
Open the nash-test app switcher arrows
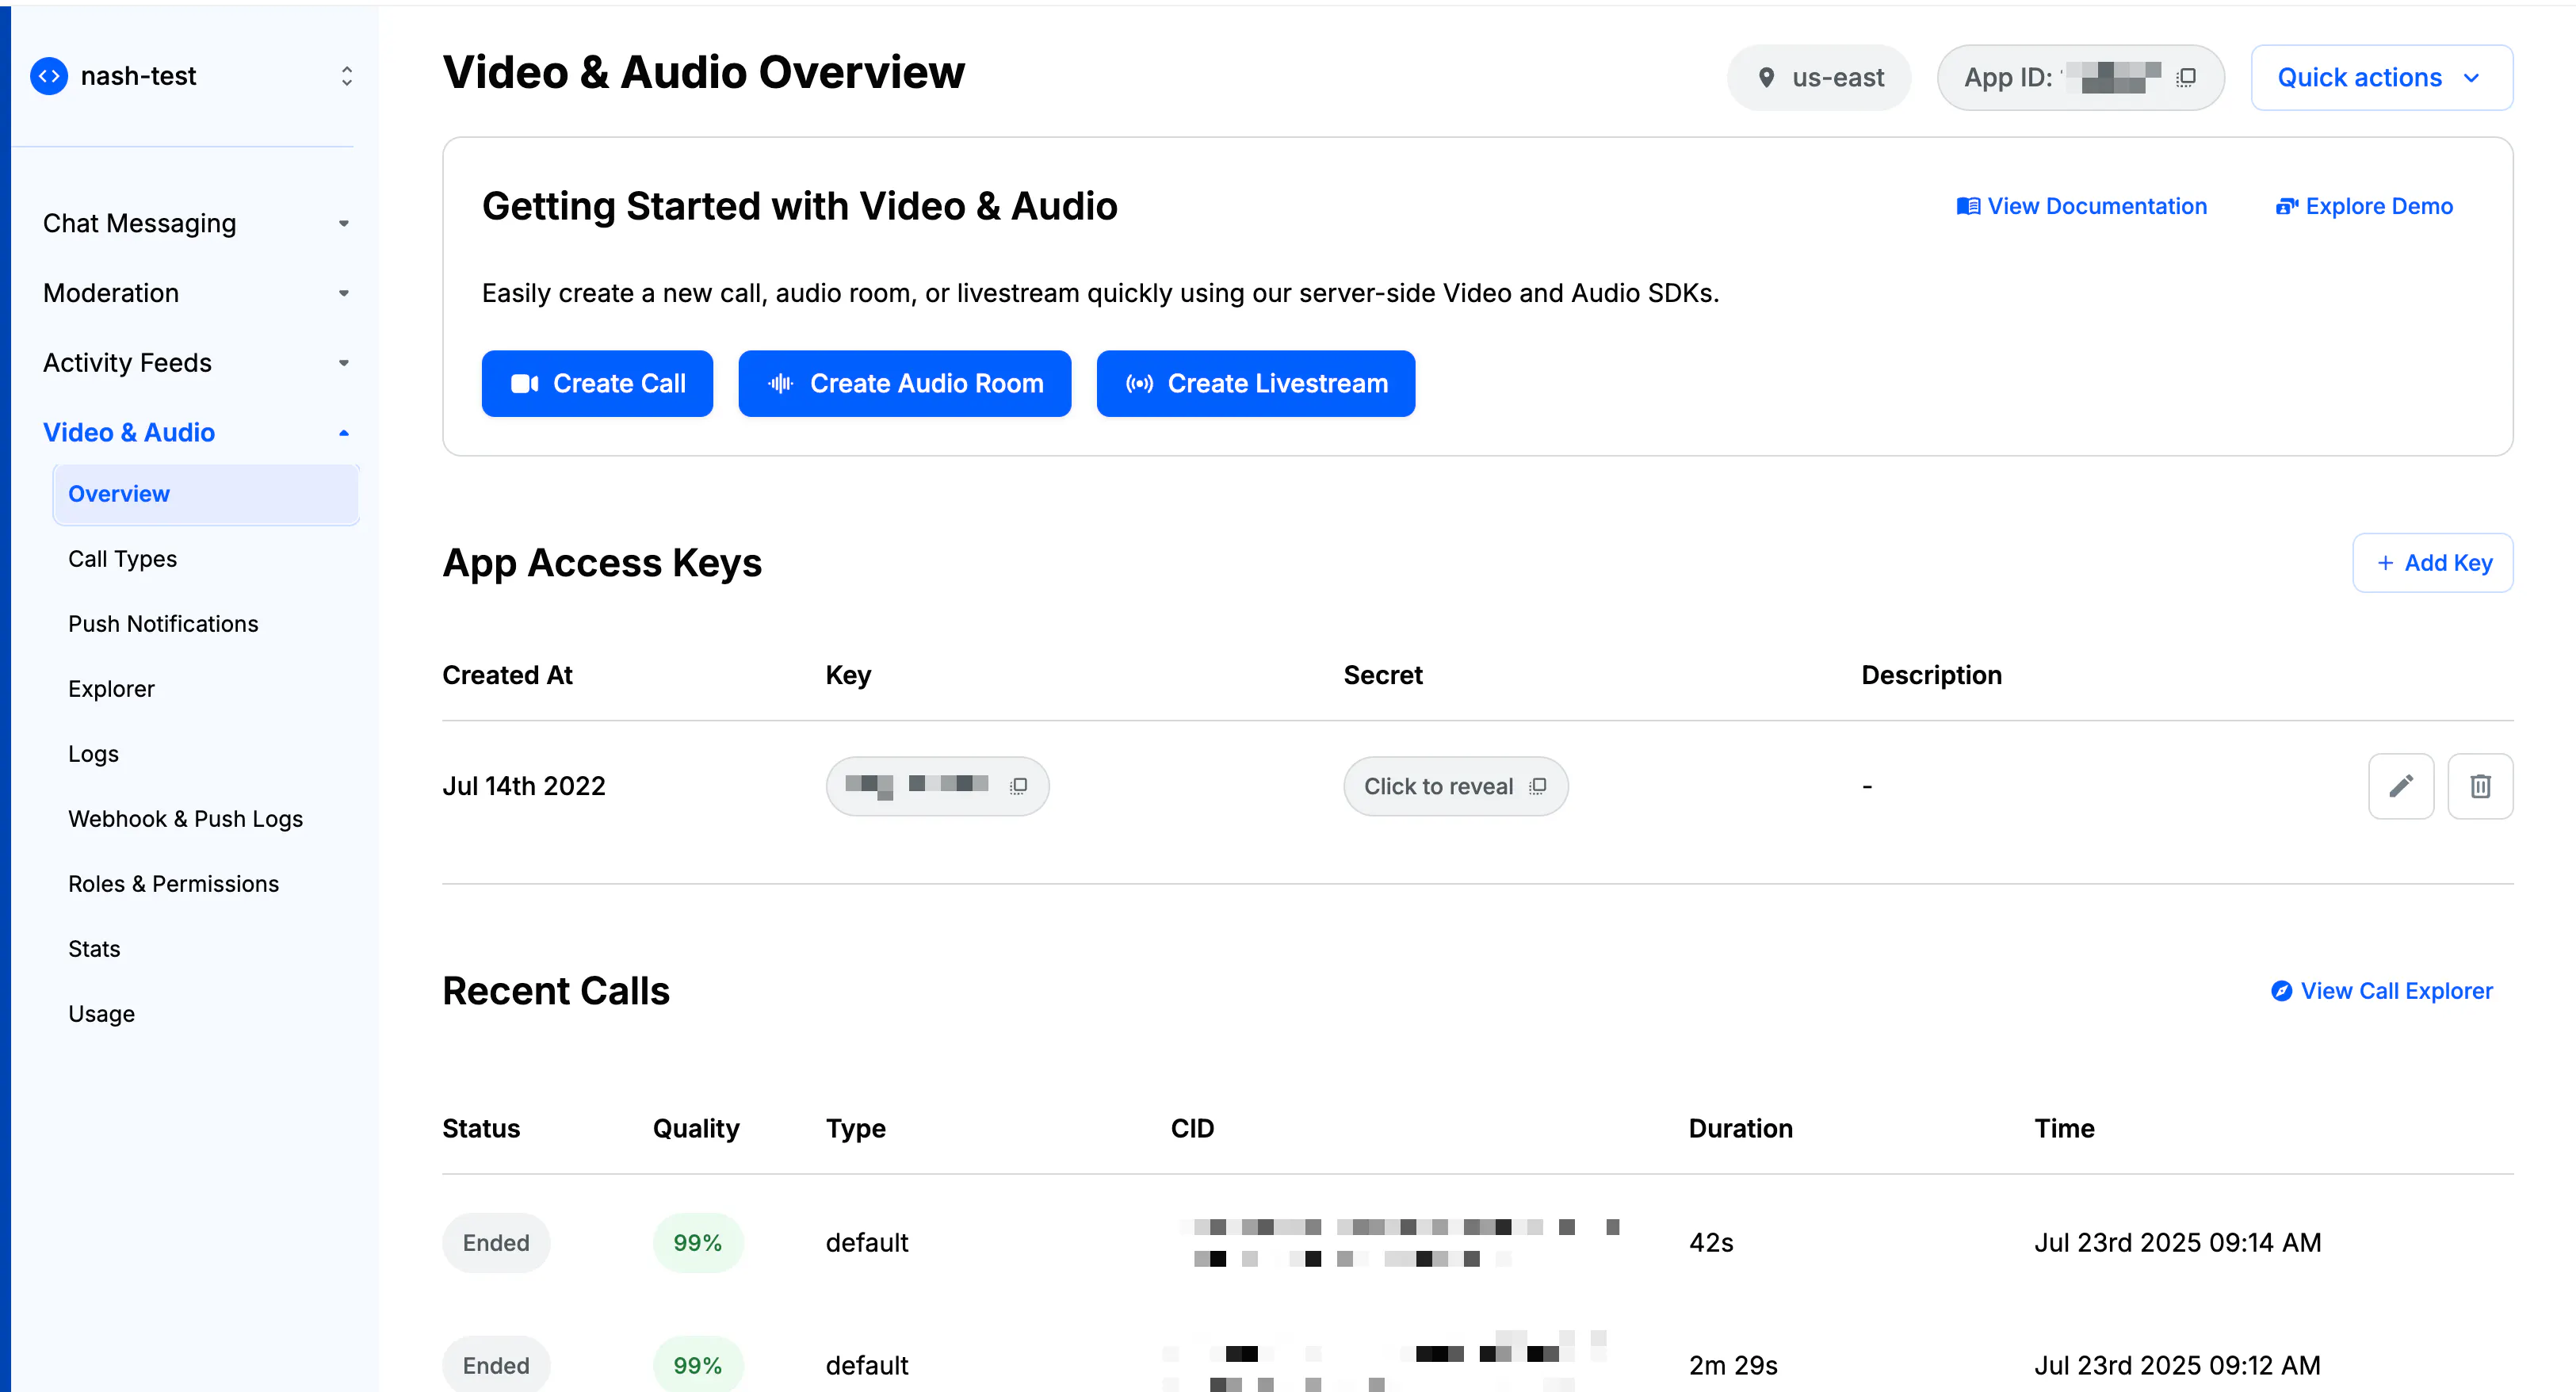point(346,76)
